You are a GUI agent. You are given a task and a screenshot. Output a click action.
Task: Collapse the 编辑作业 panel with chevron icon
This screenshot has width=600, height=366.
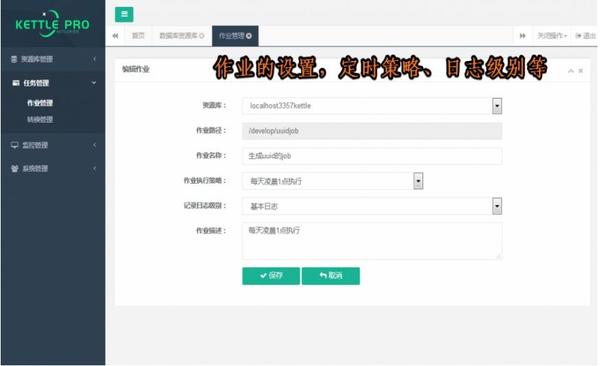[x=571, y=71]
